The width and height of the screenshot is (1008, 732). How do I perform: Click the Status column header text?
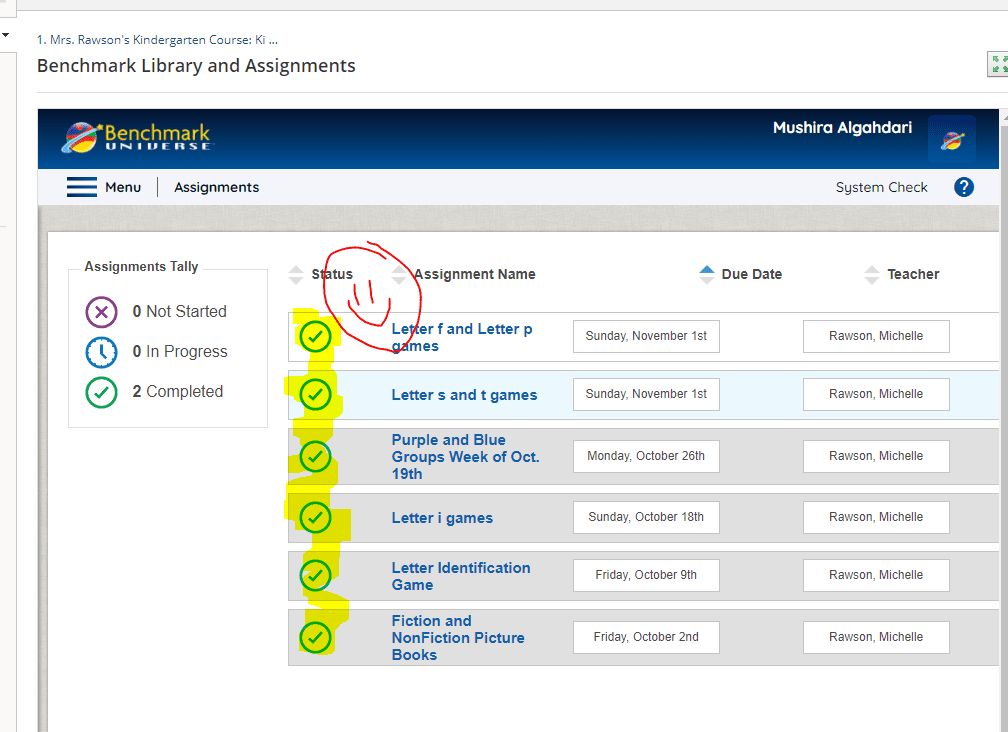(332, 274)
